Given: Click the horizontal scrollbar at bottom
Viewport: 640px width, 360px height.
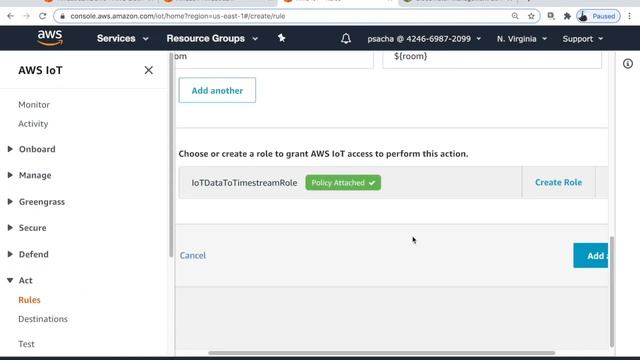Looking at the screenshot, I should tap(382, 353).
